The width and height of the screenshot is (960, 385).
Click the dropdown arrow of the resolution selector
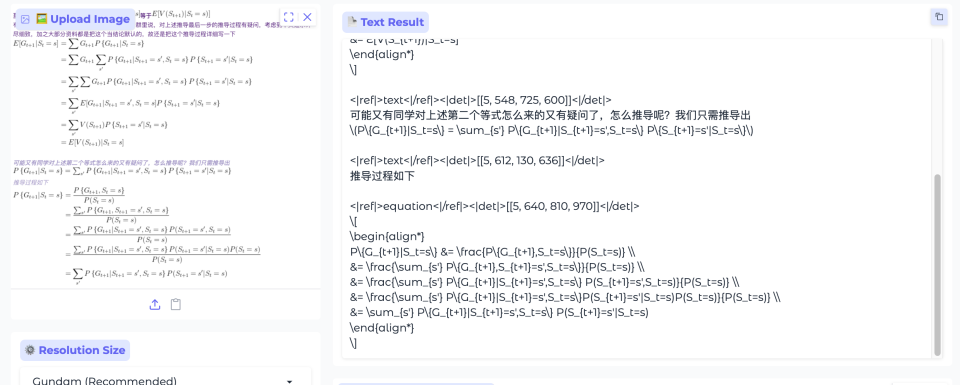(290, 381)
